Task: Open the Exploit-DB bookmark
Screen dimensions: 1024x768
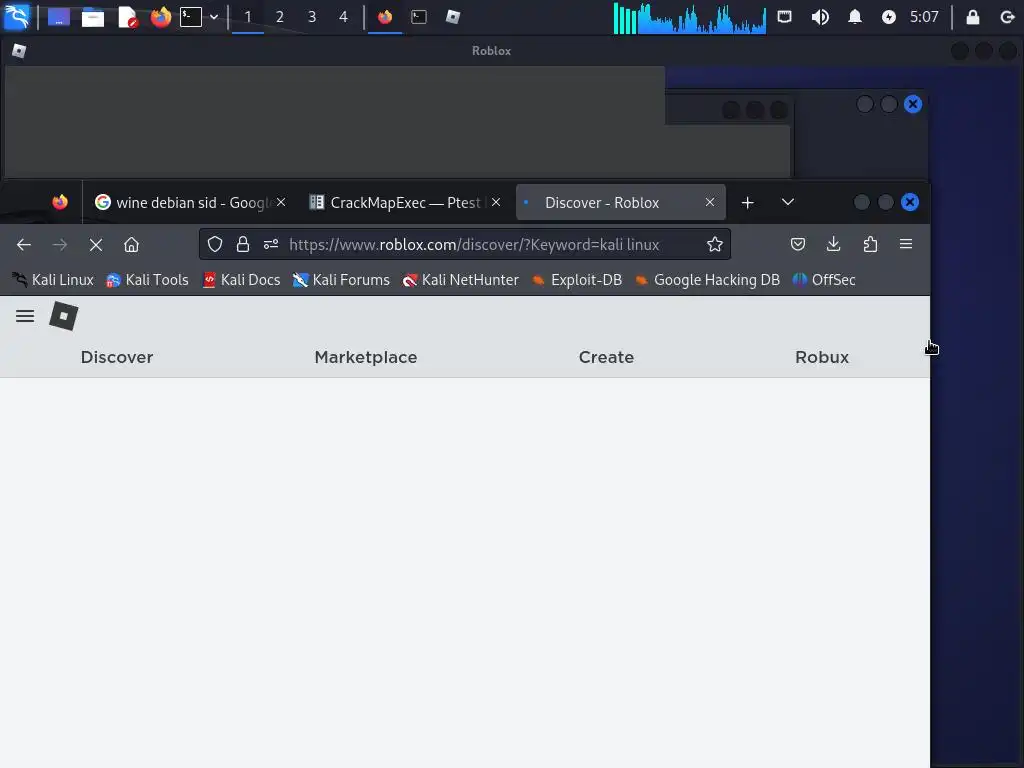Action: [x=577, y=280]
